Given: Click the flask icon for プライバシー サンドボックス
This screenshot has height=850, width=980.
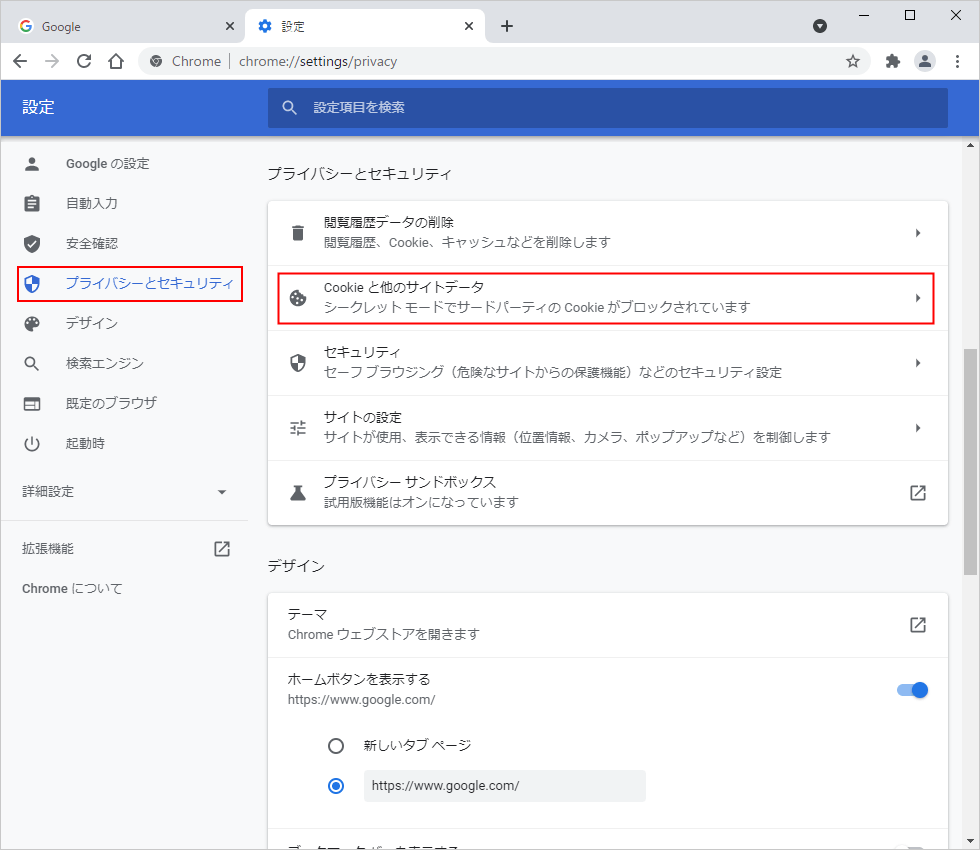Looking at the screenshot, I should [x=298, y=493].
